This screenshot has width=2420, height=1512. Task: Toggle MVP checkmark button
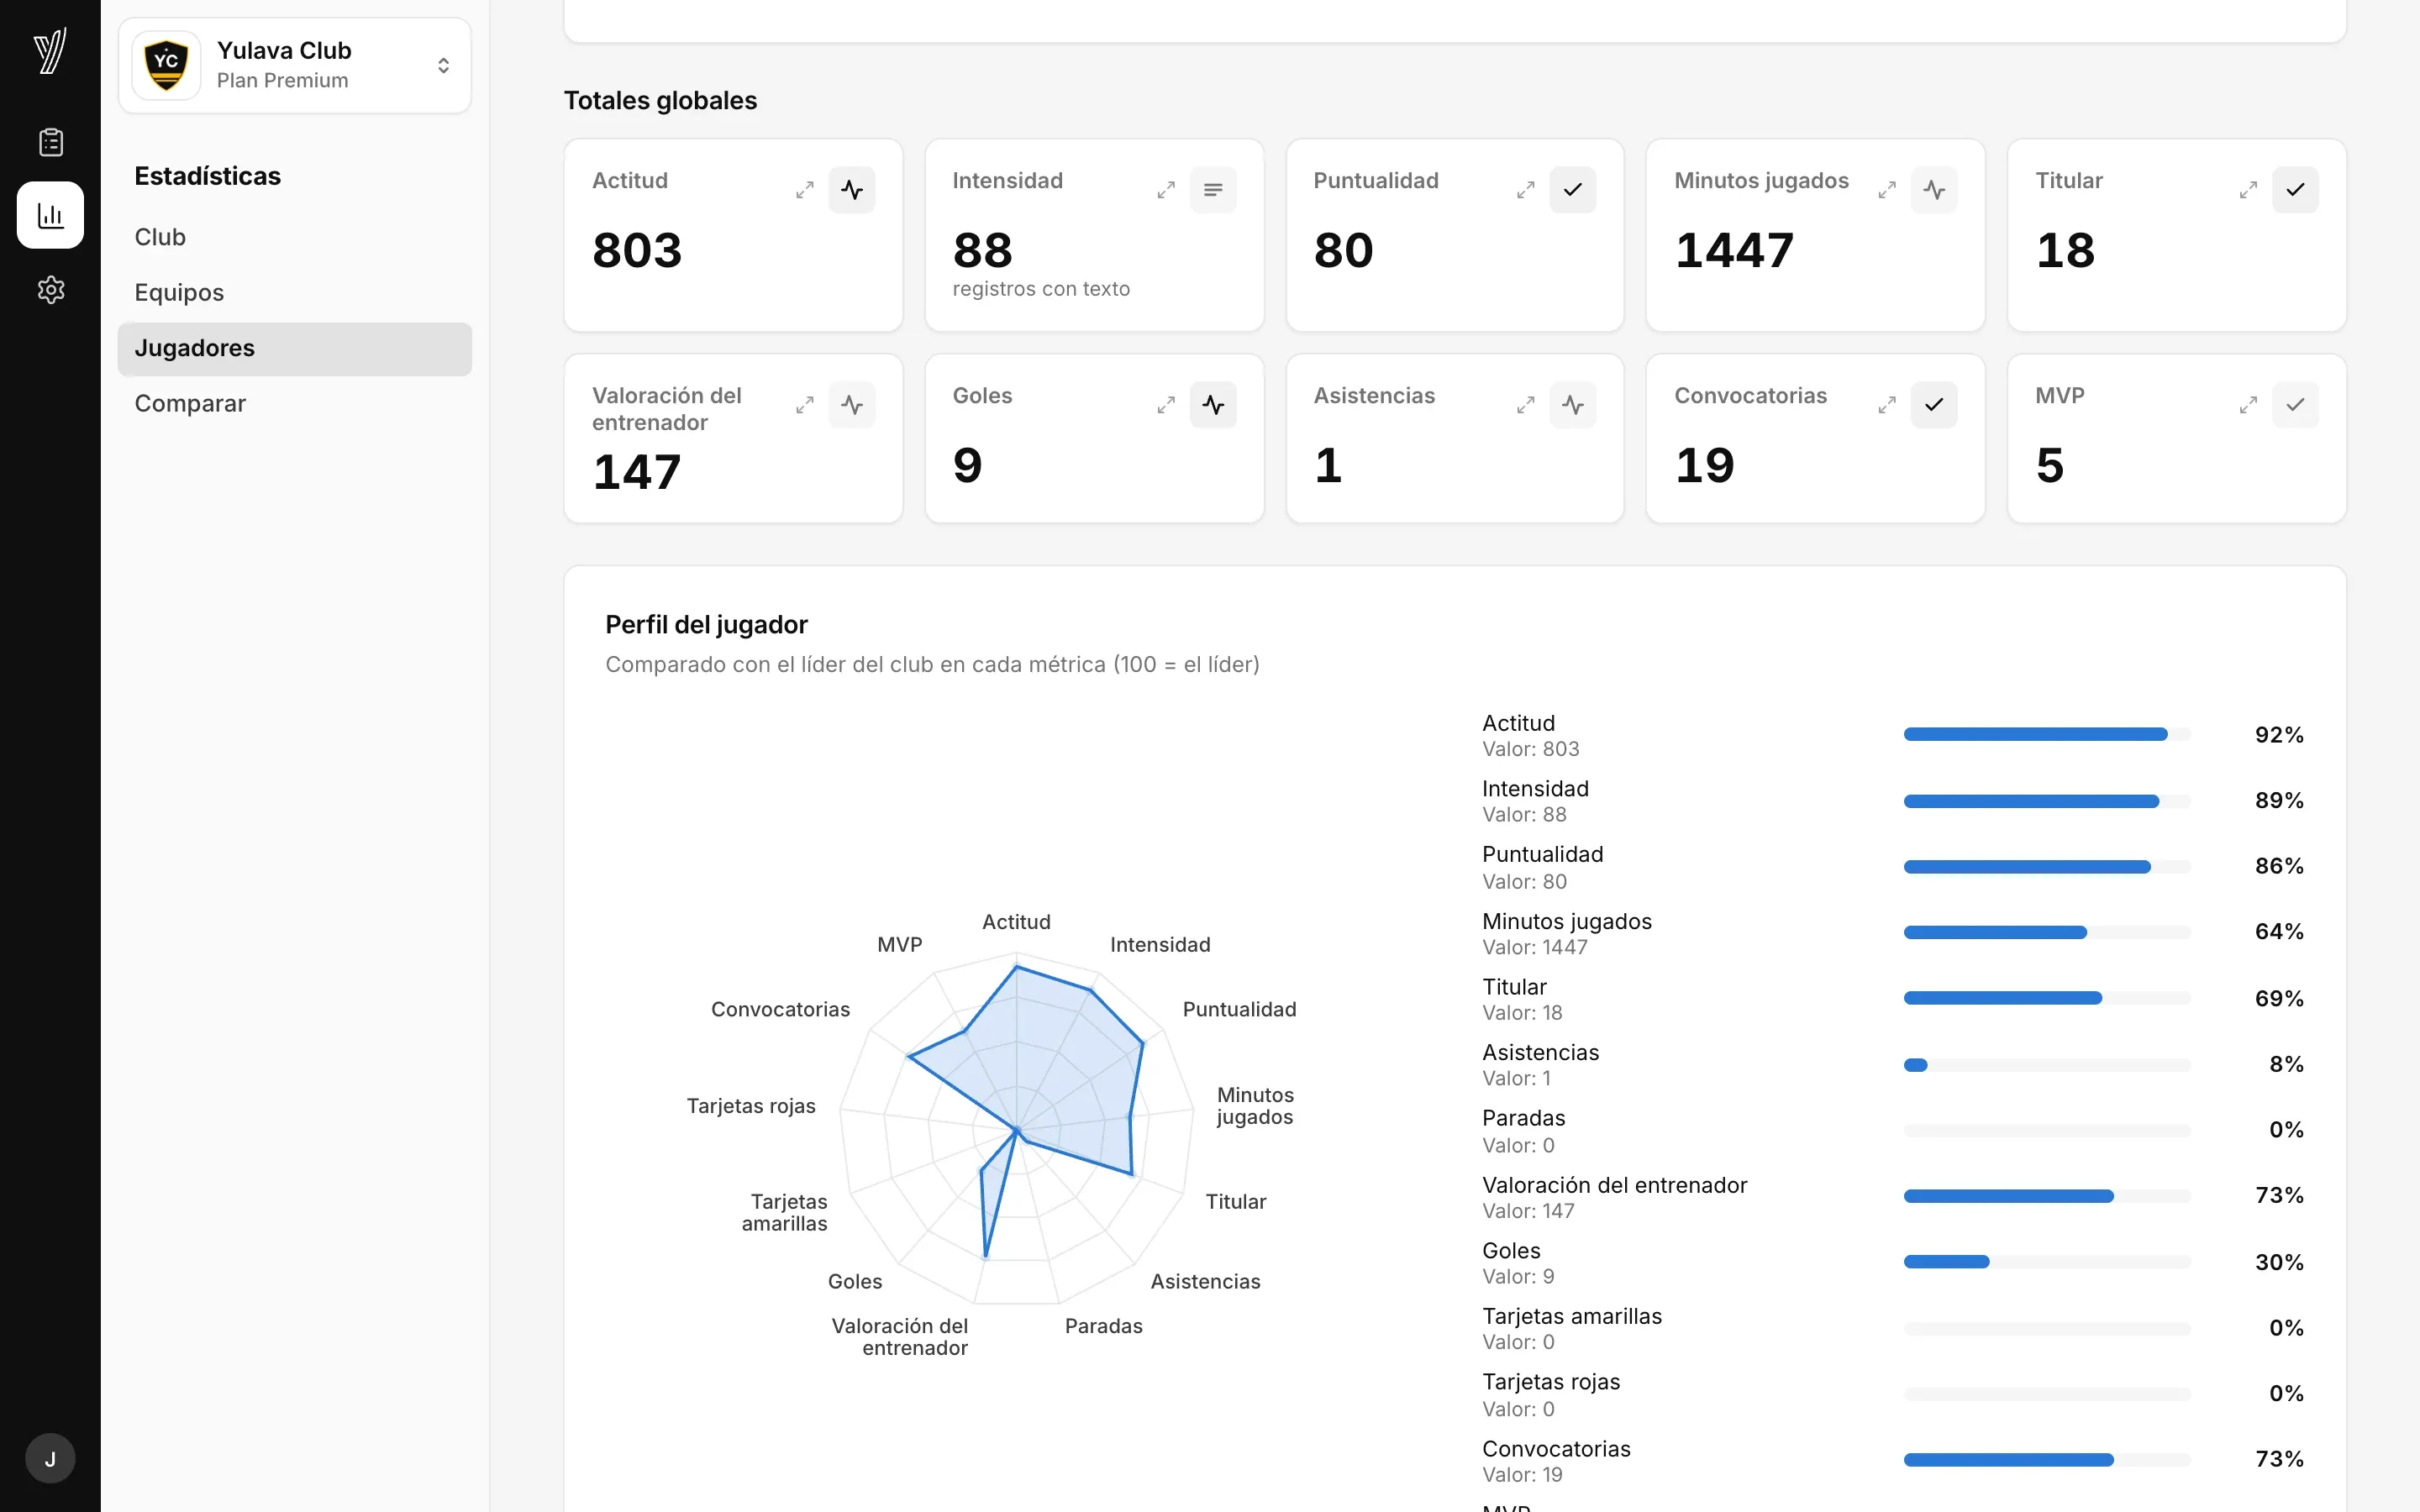pyautogui.click(x=2295, y=405)
